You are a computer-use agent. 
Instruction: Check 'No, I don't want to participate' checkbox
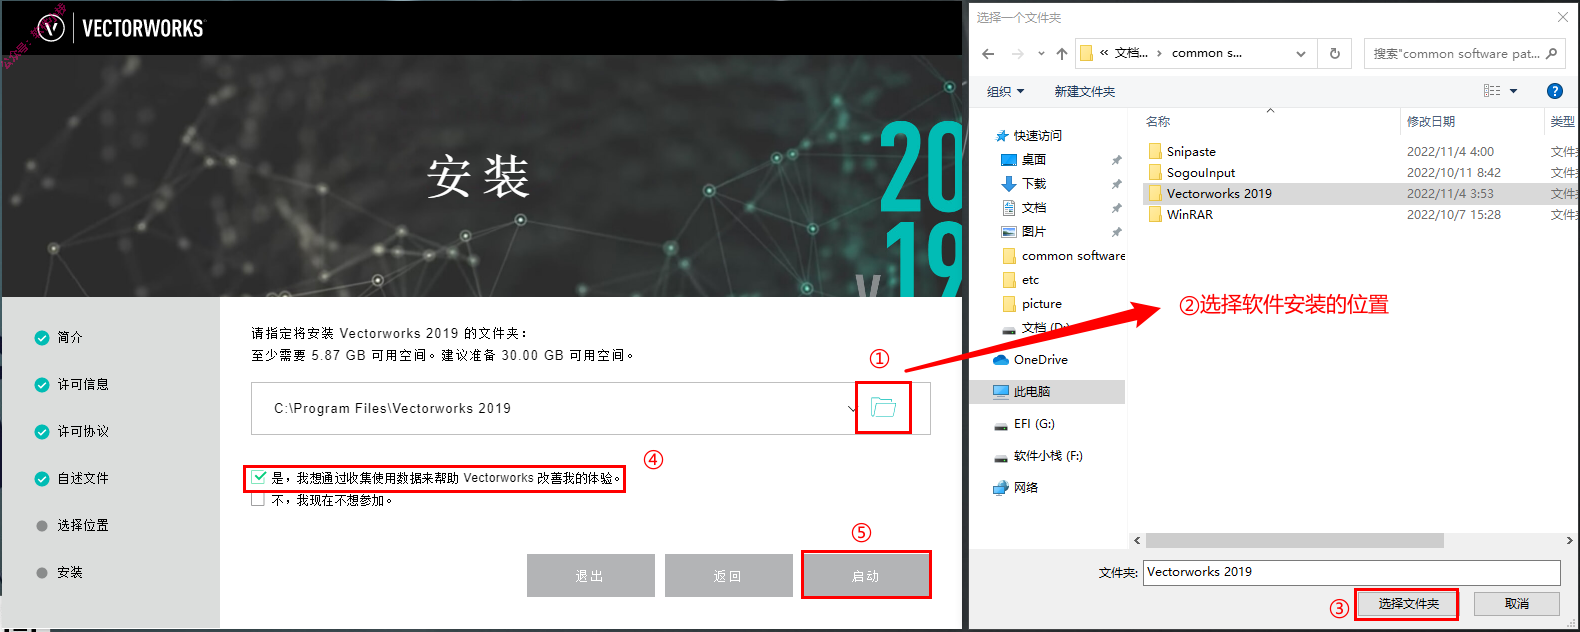258,500
